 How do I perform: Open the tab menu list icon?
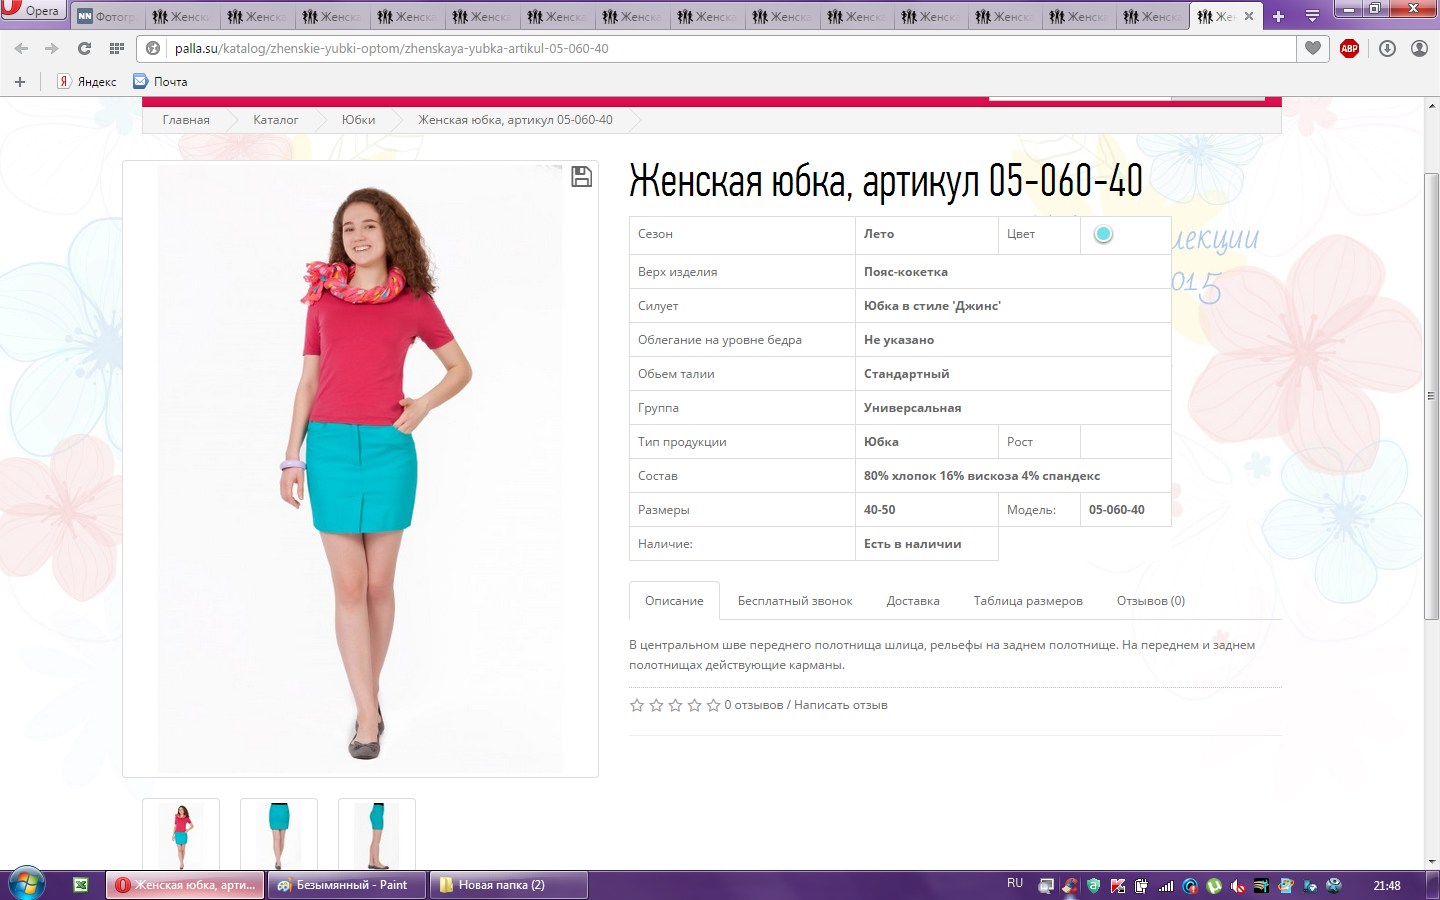(x=1312, y=16)
